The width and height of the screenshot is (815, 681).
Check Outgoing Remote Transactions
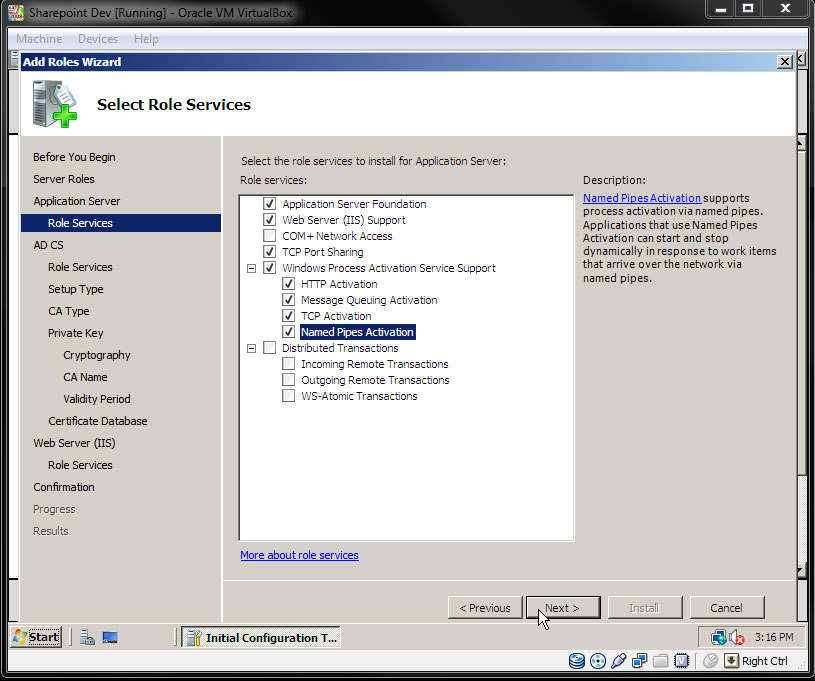tap(288, 380)
